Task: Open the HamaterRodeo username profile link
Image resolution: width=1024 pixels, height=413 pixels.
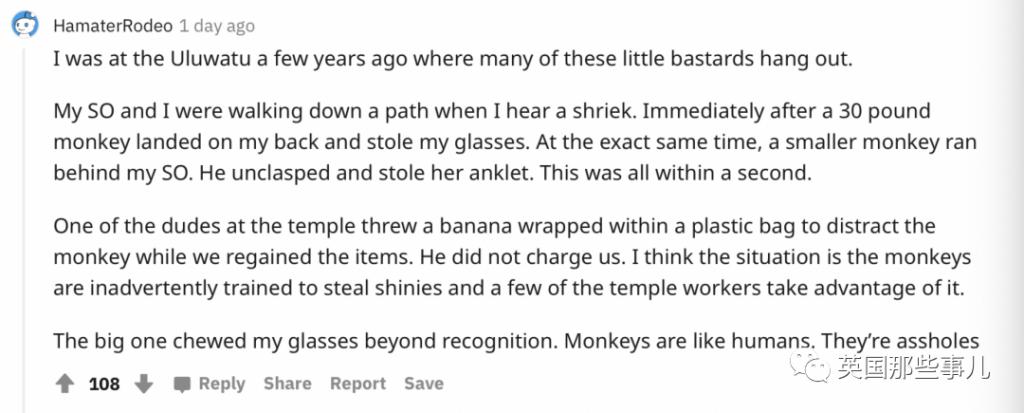Action: click(112, 26)
